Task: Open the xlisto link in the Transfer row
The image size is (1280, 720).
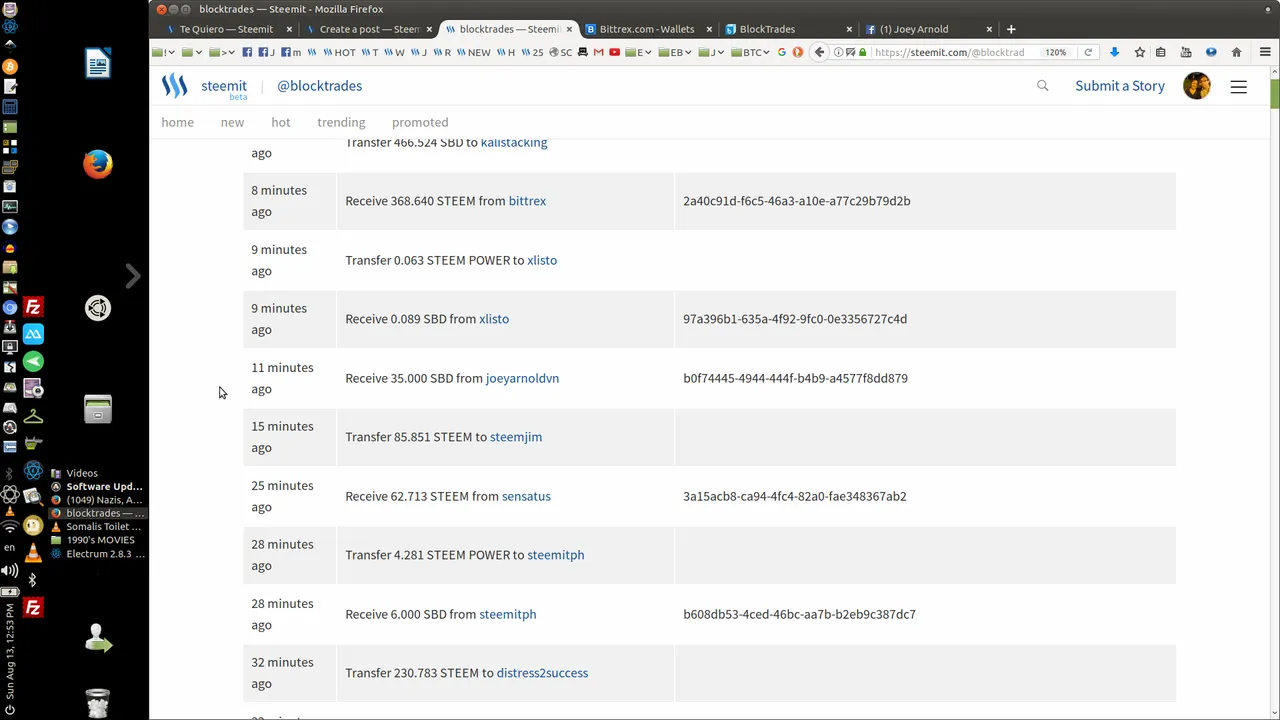Action: coord(542,260)
